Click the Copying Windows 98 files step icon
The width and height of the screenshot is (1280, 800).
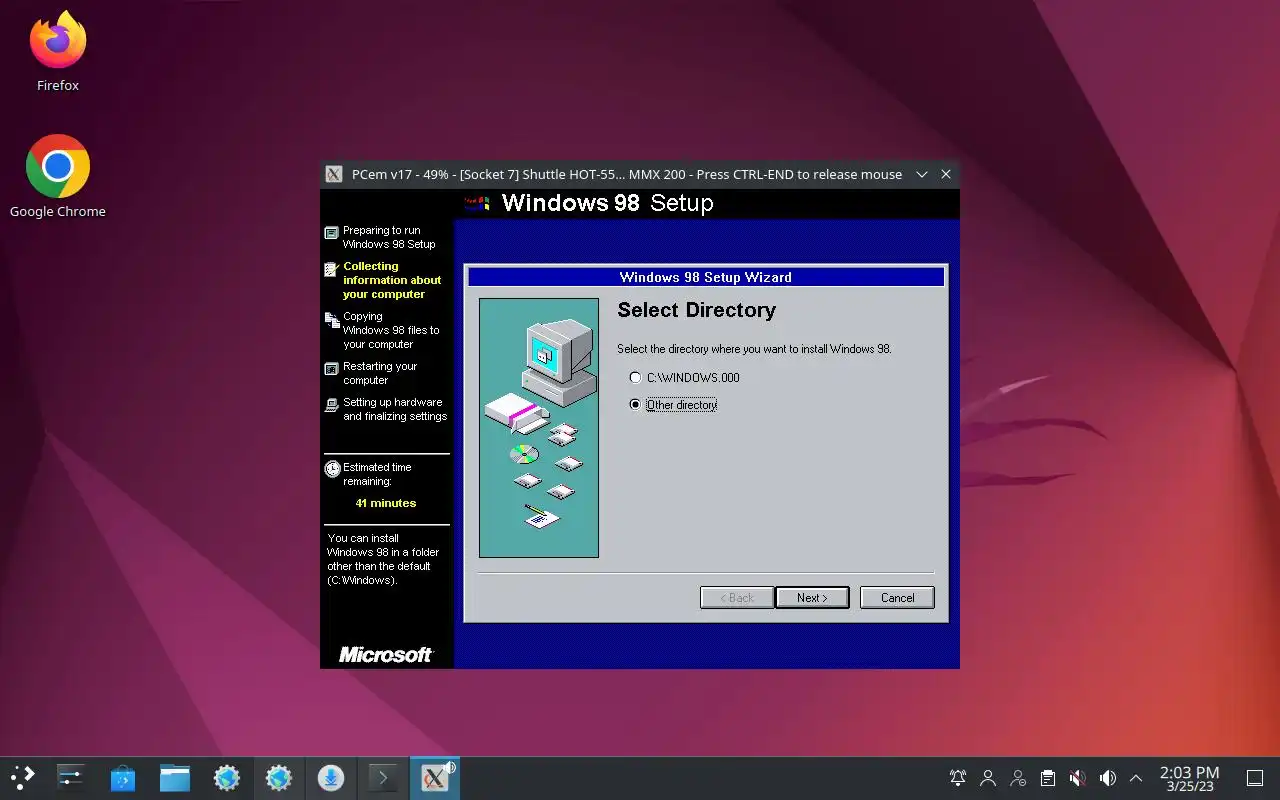(x=332, y=319)
